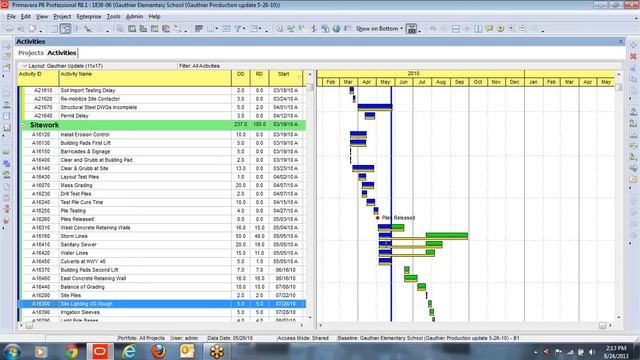The image size is (640, 360).
Task: Click the Add icon in command bar
Action: click(633, 45)
